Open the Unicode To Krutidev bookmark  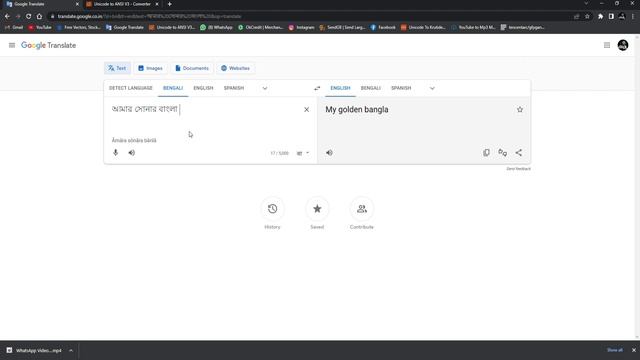click(423, 27)
